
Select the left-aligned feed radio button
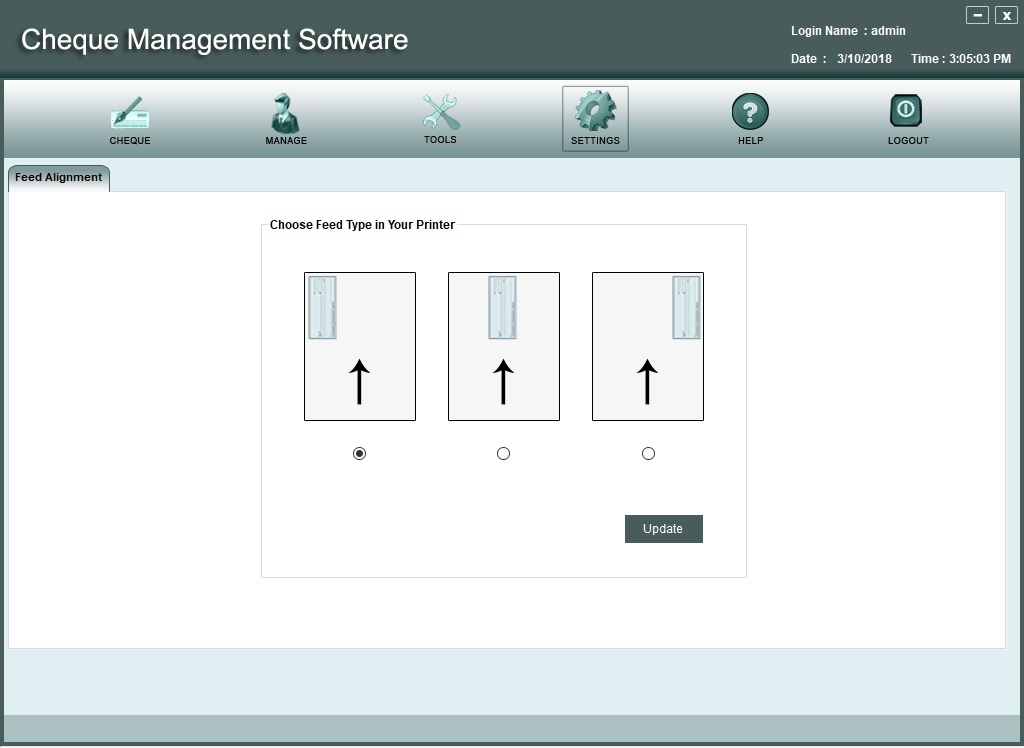[x=360, y=454]
